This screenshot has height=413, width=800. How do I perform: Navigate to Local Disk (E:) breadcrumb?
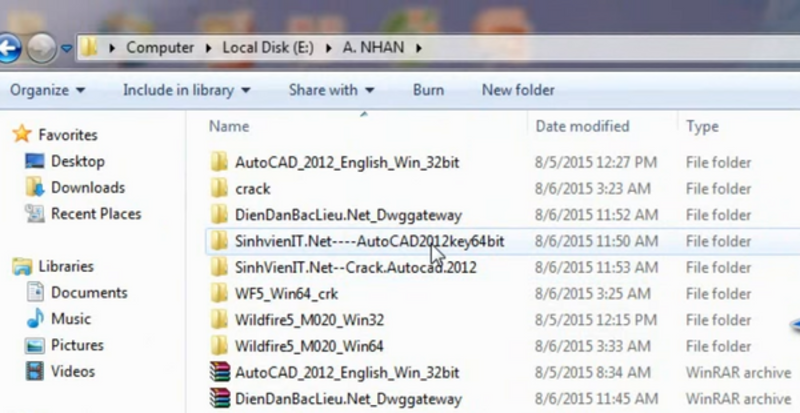(268, 48)
